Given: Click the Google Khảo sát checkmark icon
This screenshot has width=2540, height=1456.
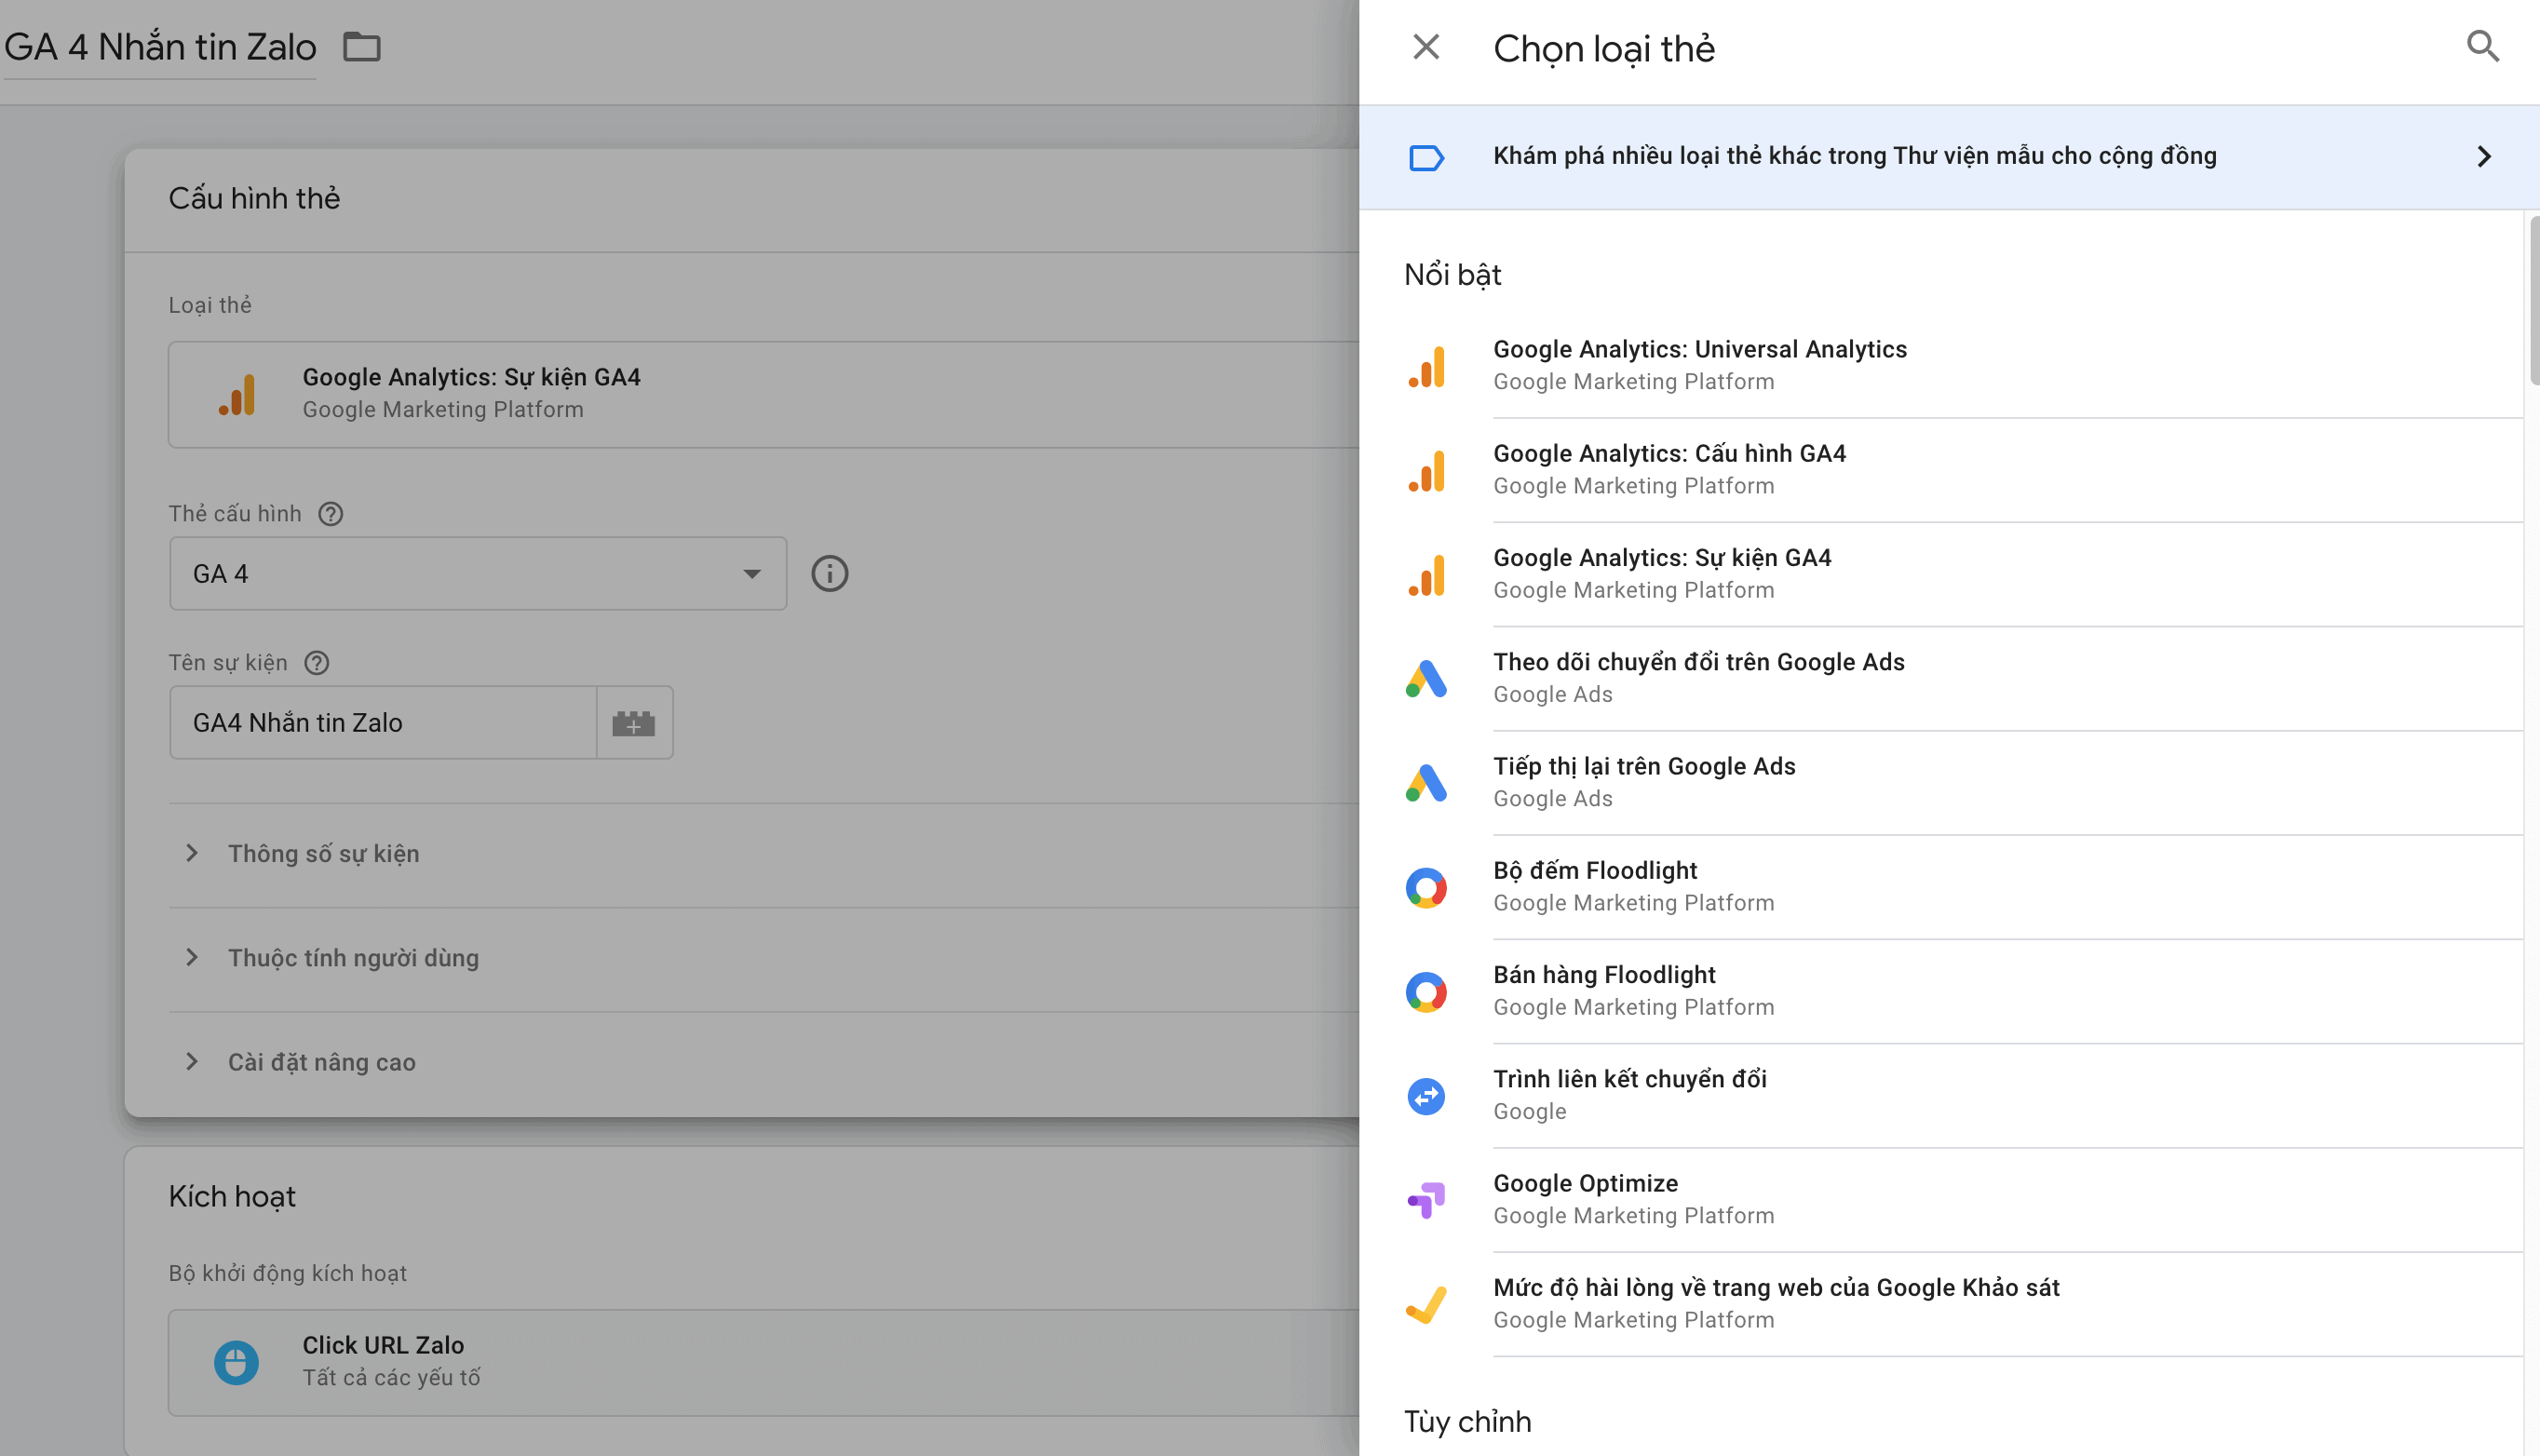Looking at the screenshot, I should pyautogui.click(x=1427, y=1304).
